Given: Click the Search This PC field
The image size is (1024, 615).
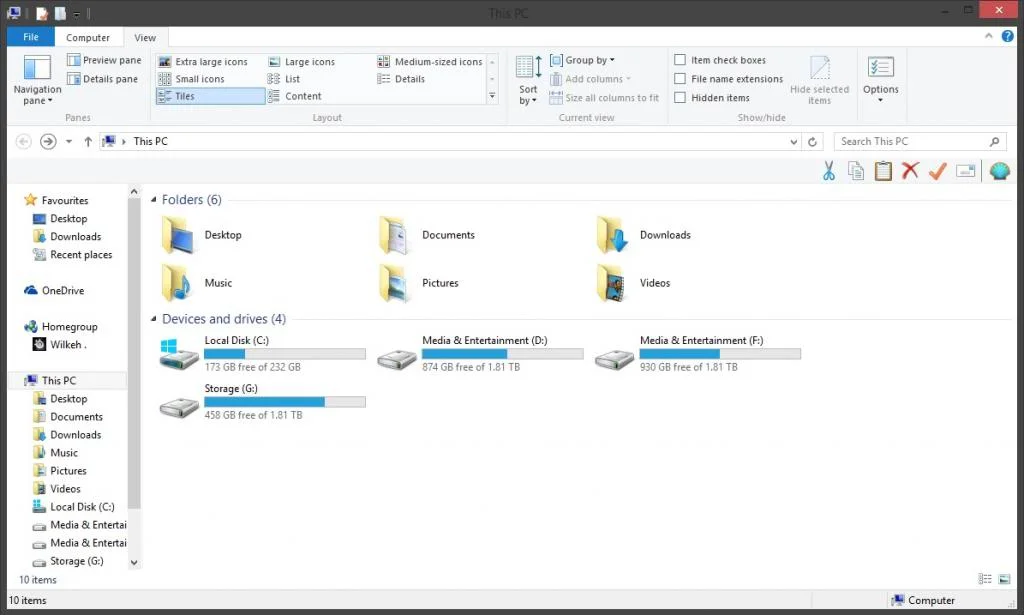Looking at the screenshot, I should 920,142.
